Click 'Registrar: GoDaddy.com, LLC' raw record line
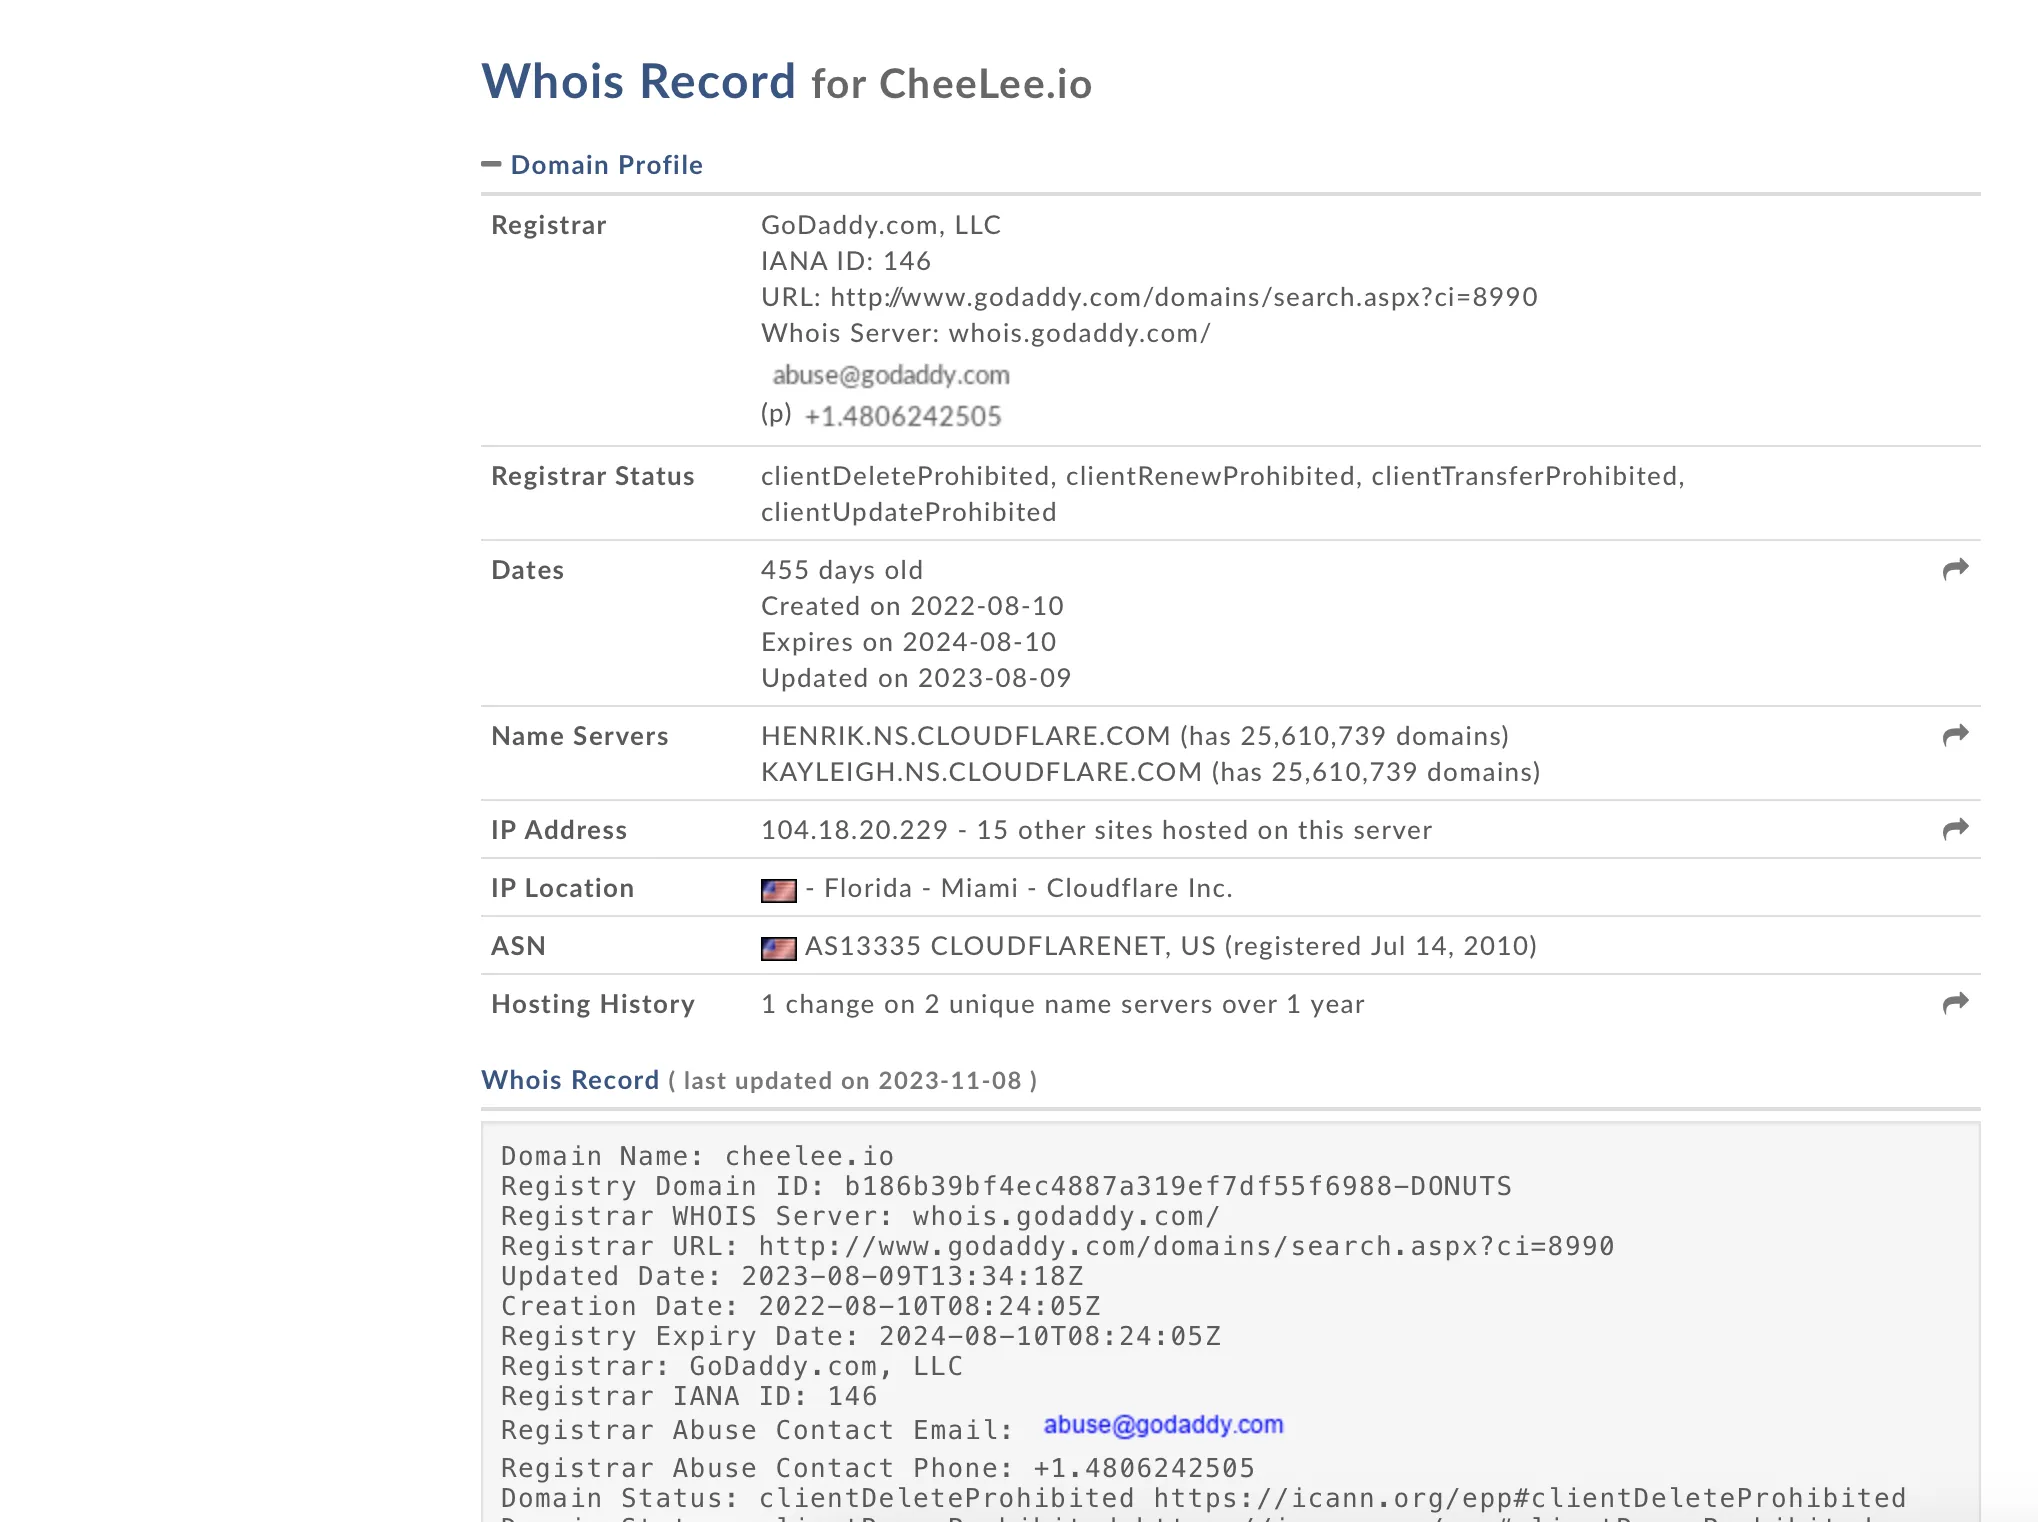Screen dimensions: 2038x1522 732,1366
